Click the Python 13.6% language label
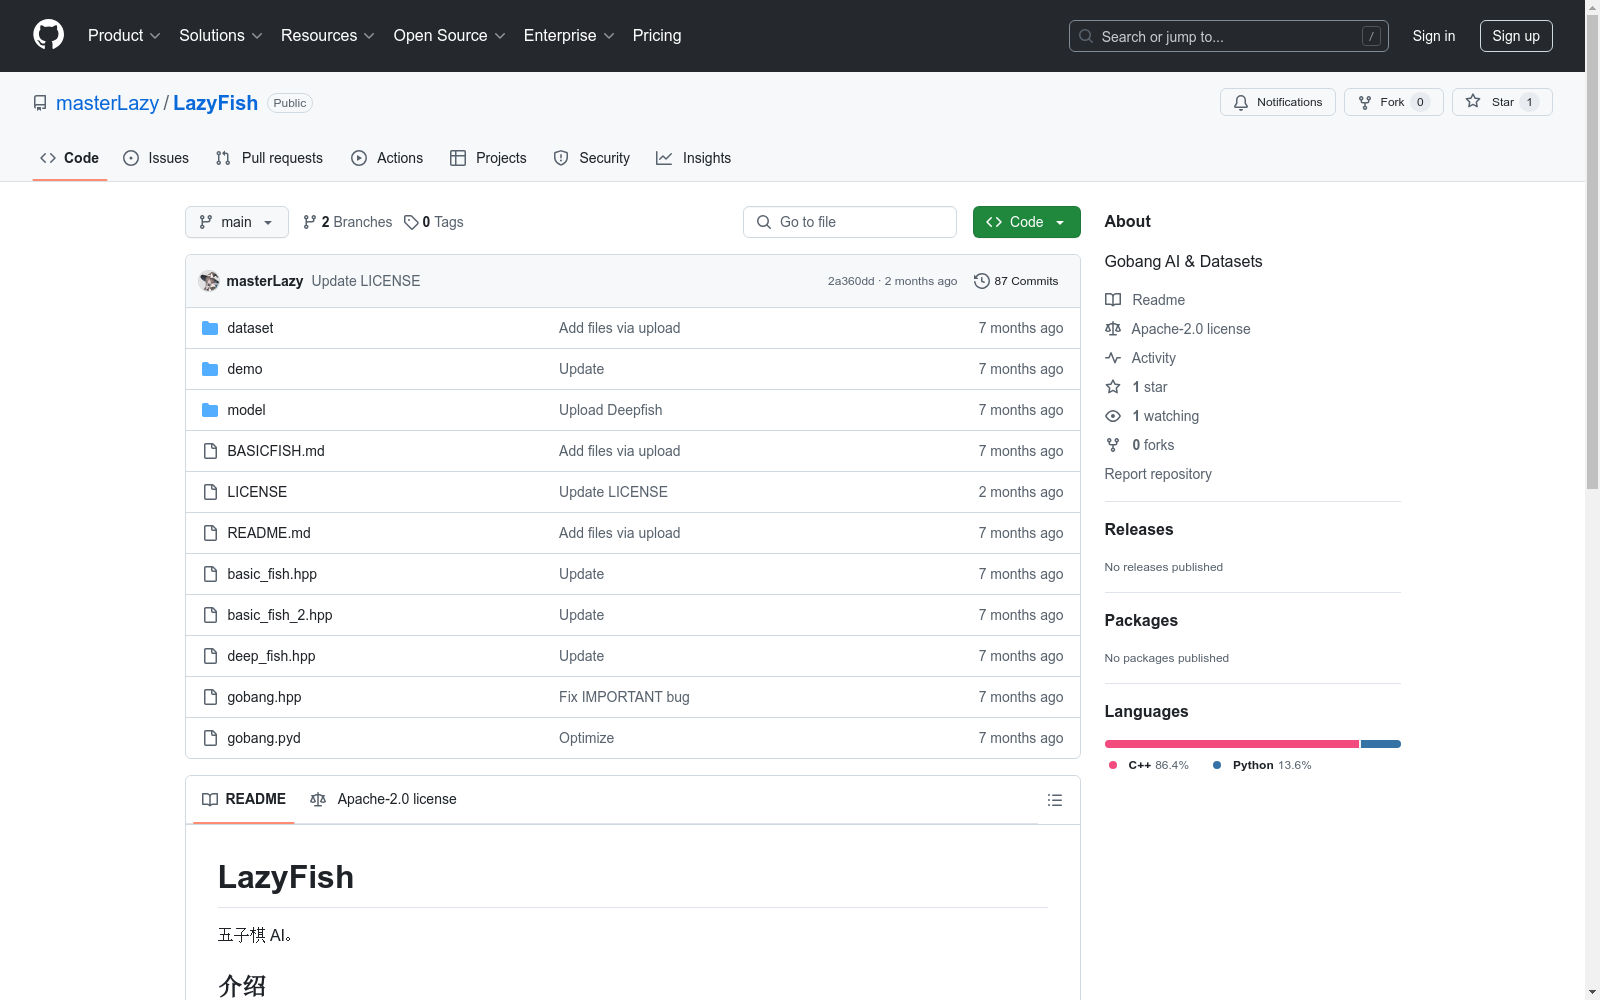Image resolution: width=1600 pixels, height=1000 pixels. coord(1262,765)
